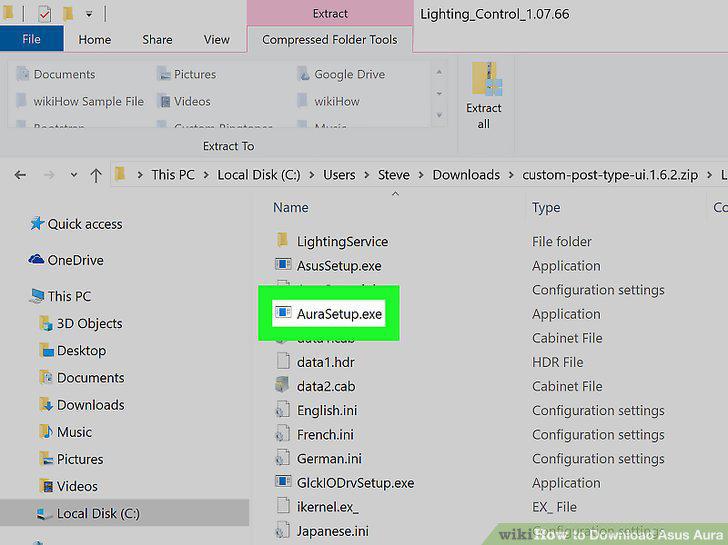The image size is (728, 545).
Task: Open the recent locations dropdown
Action: click(x=73, y=175)
